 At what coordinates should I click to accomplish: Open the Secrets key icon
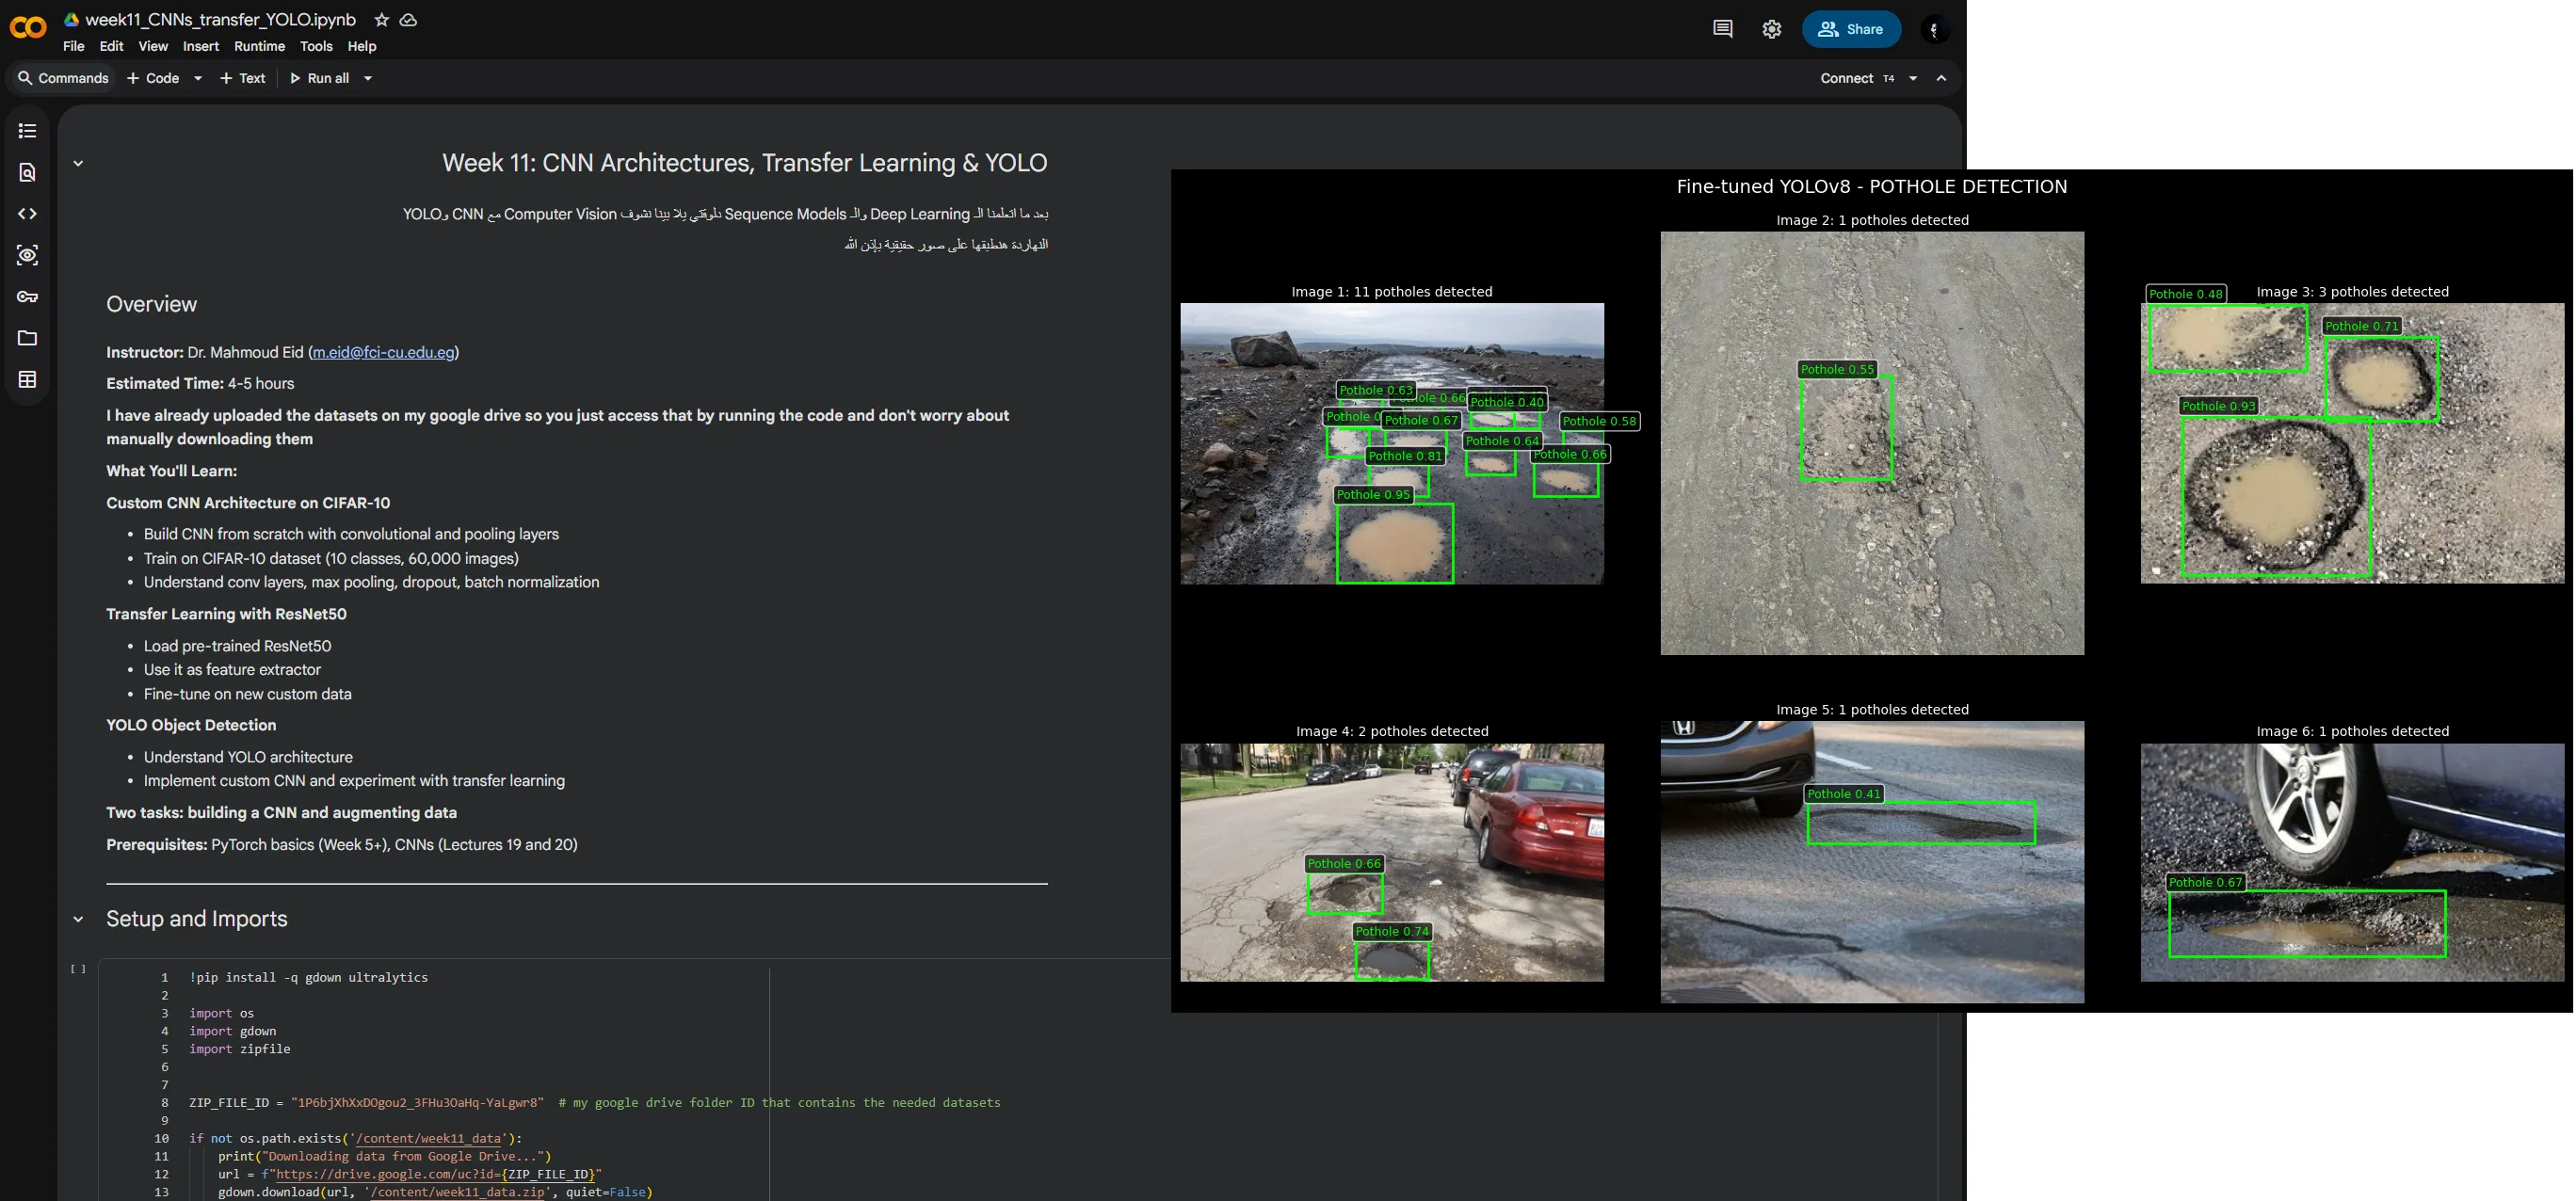pos(27,297)
